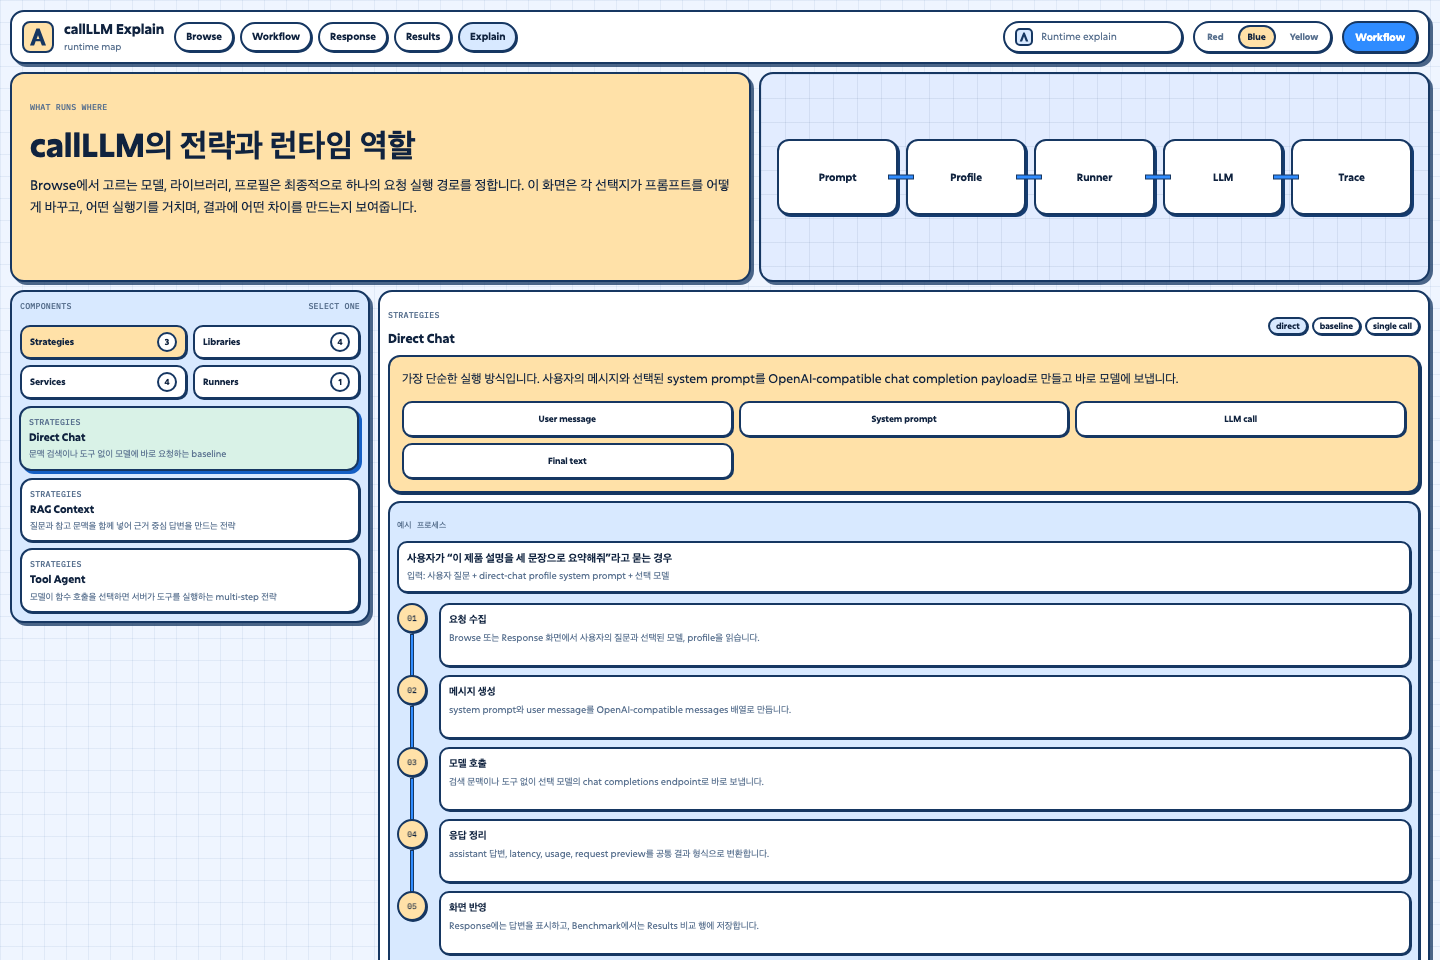Click the heading "callLLM의 전략과 런타임 역할"
The width and height of the screenshot is (1440, 960).
tap(222, 145)
